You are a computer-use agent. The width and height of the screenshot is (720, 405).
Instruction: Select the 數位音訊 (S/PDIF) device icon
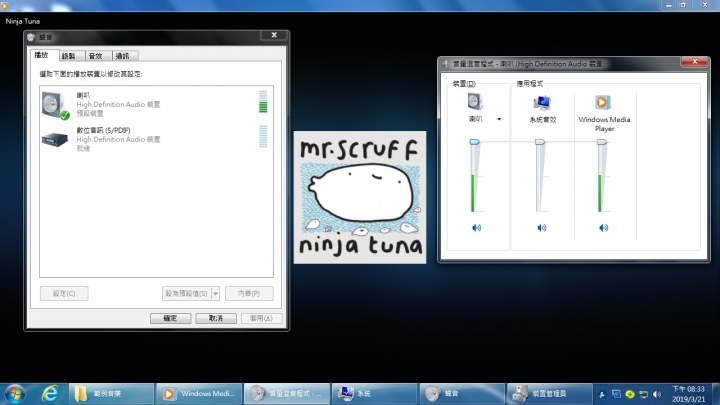tap(55, 139)
